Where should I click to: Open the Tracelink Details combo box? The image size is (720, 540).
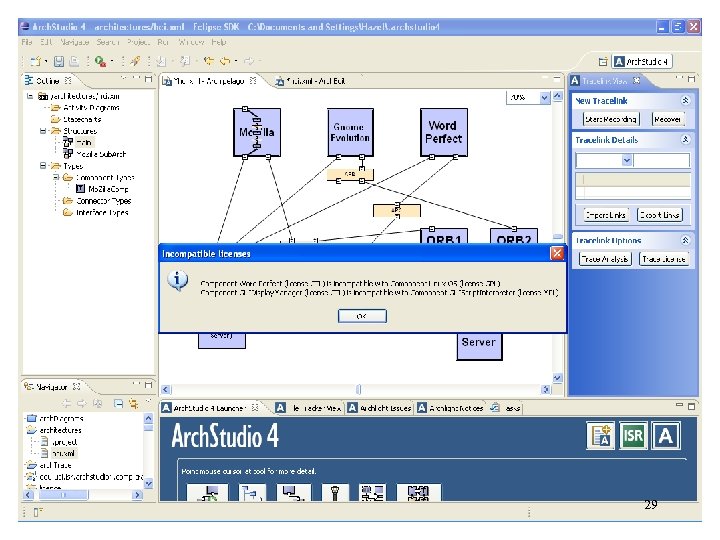(x=627, y=160)
